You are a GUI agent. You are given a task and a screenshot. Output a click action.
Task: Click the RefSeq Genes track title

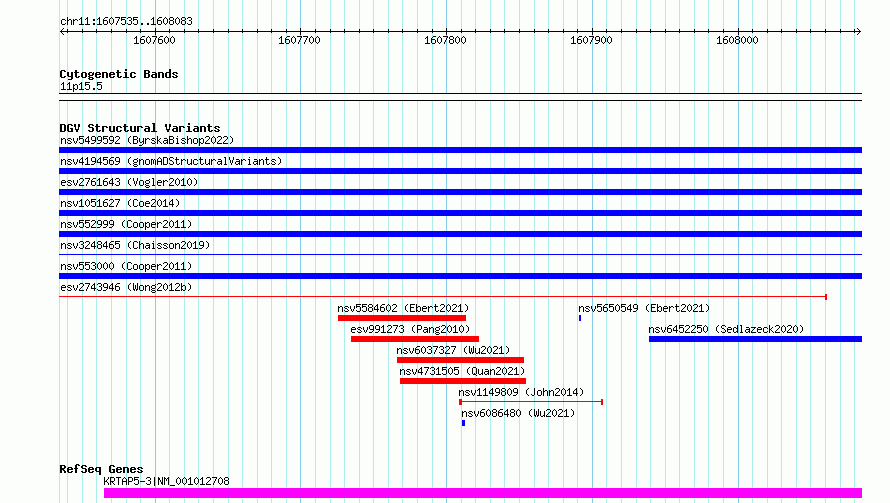pos(101,469)
